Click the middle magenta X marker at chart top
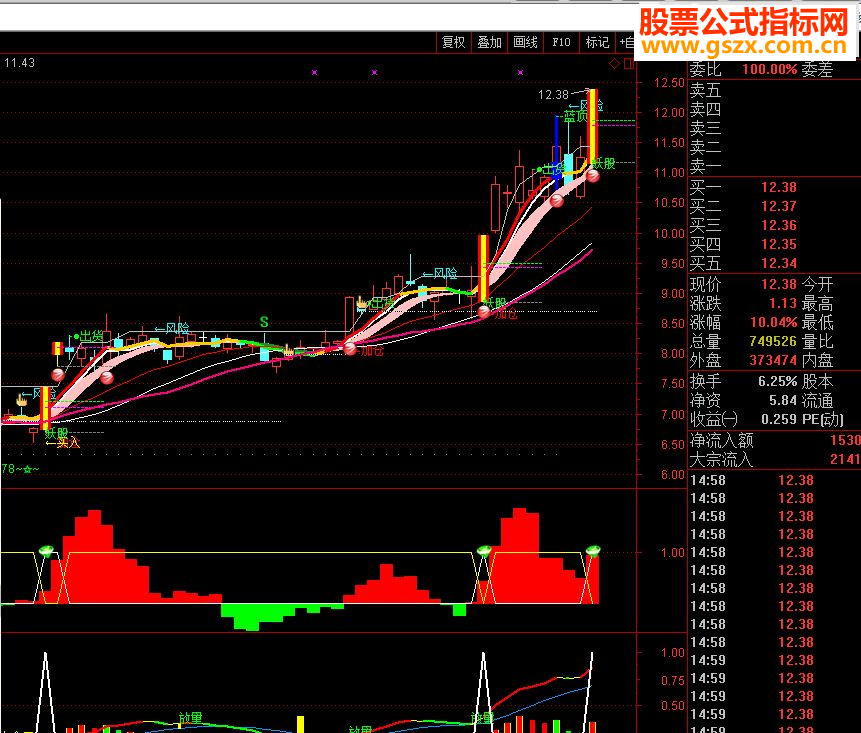The image size is (861, 733). pyautogui.click(x=374, y=72)
